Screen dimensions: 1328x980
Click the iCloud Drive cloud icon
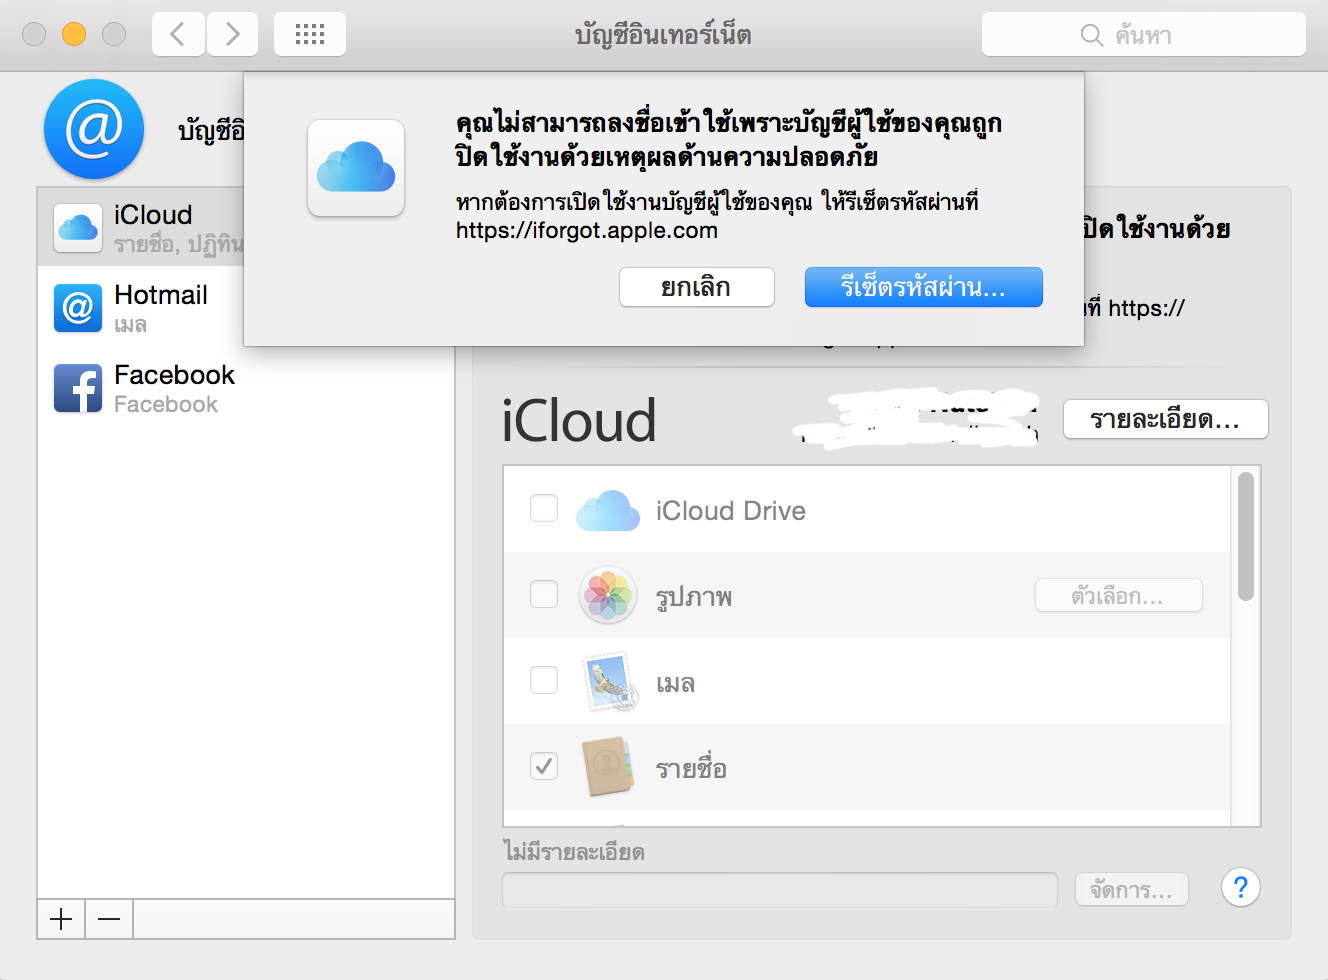(608, 510)
